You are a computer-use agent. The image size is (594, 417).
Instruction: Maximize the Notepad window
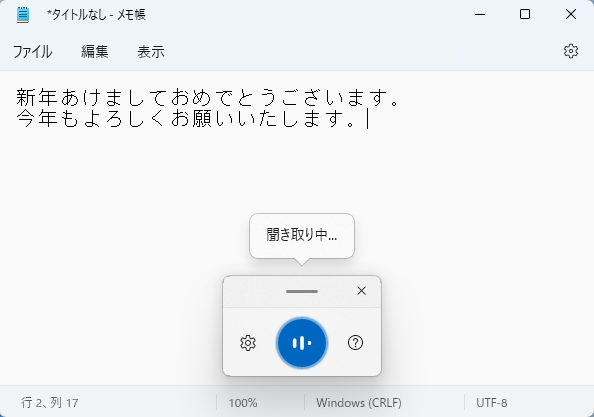[525, 14]
